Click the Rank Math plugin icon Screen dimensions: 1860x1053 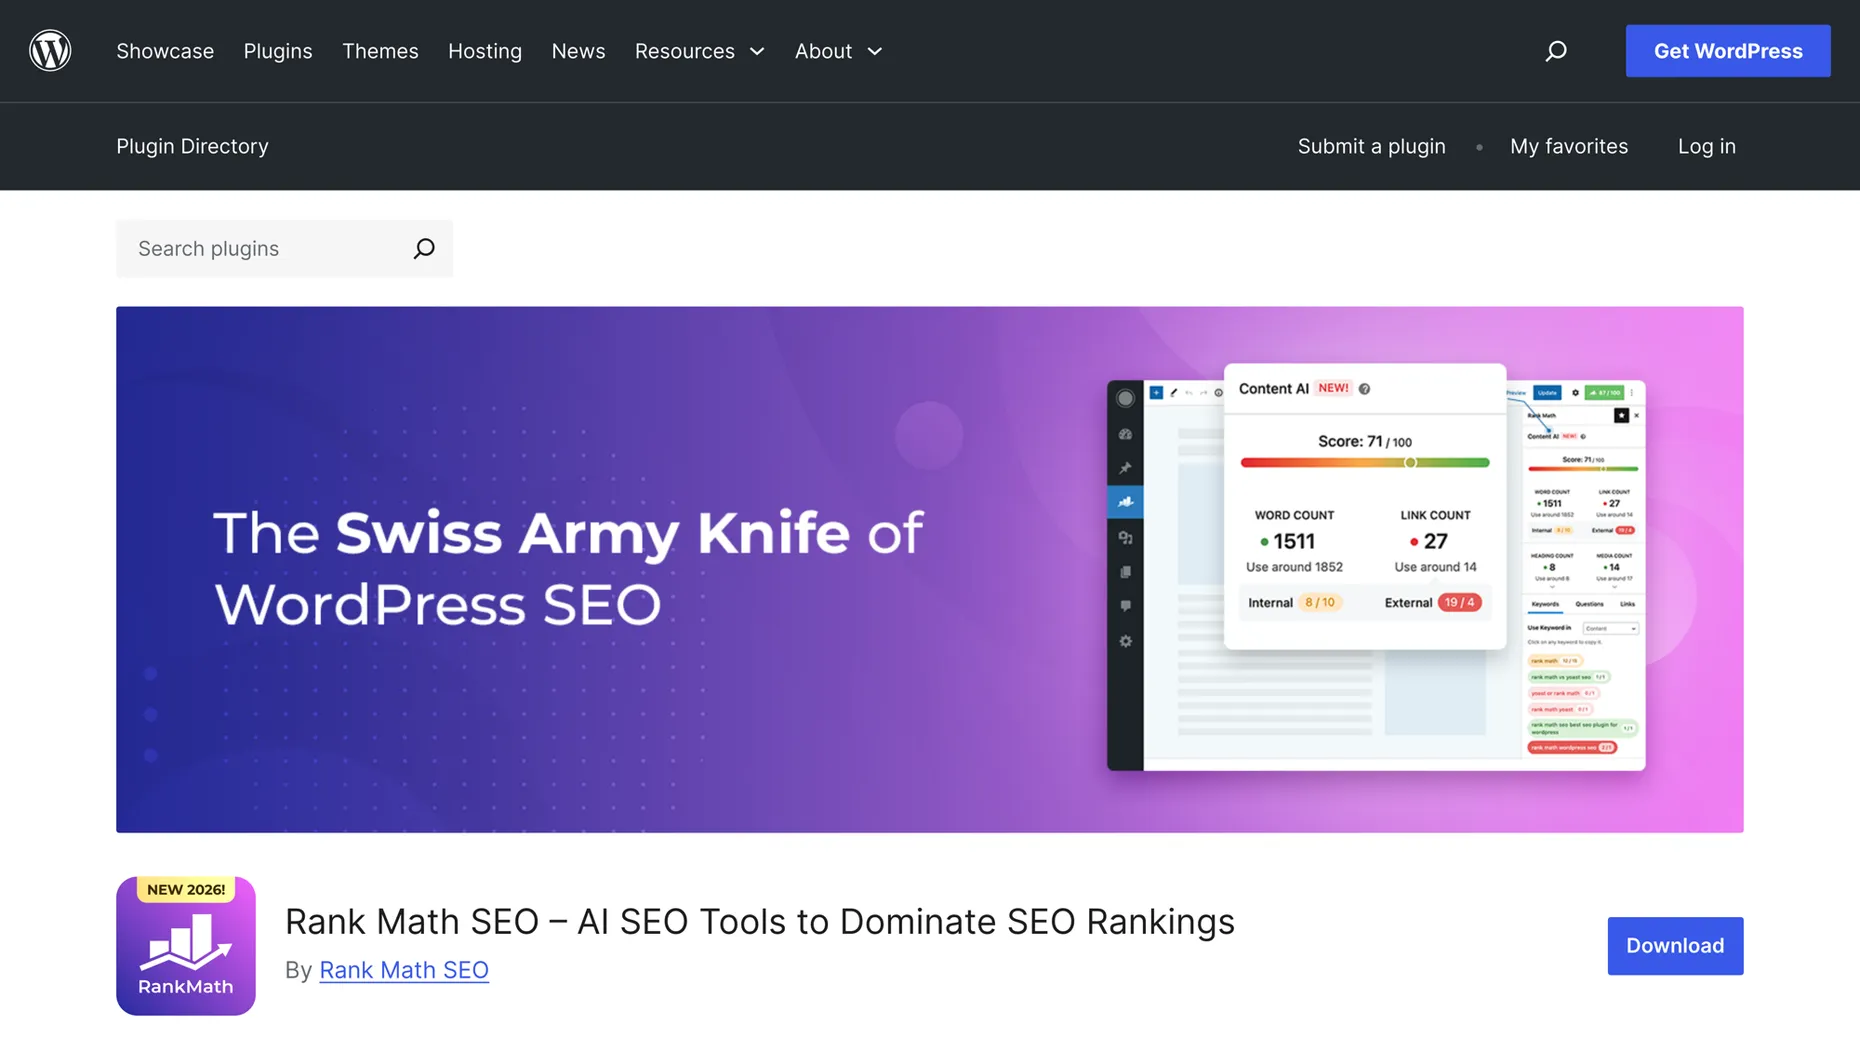point(186,946)
